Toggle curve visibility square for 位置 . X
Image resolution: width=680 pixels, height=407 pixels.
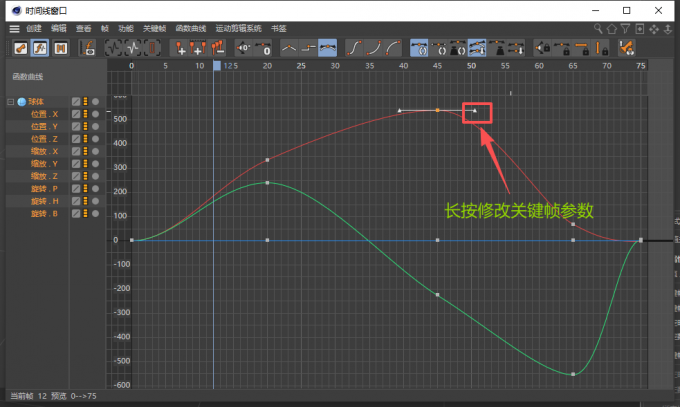click(76, 114)
